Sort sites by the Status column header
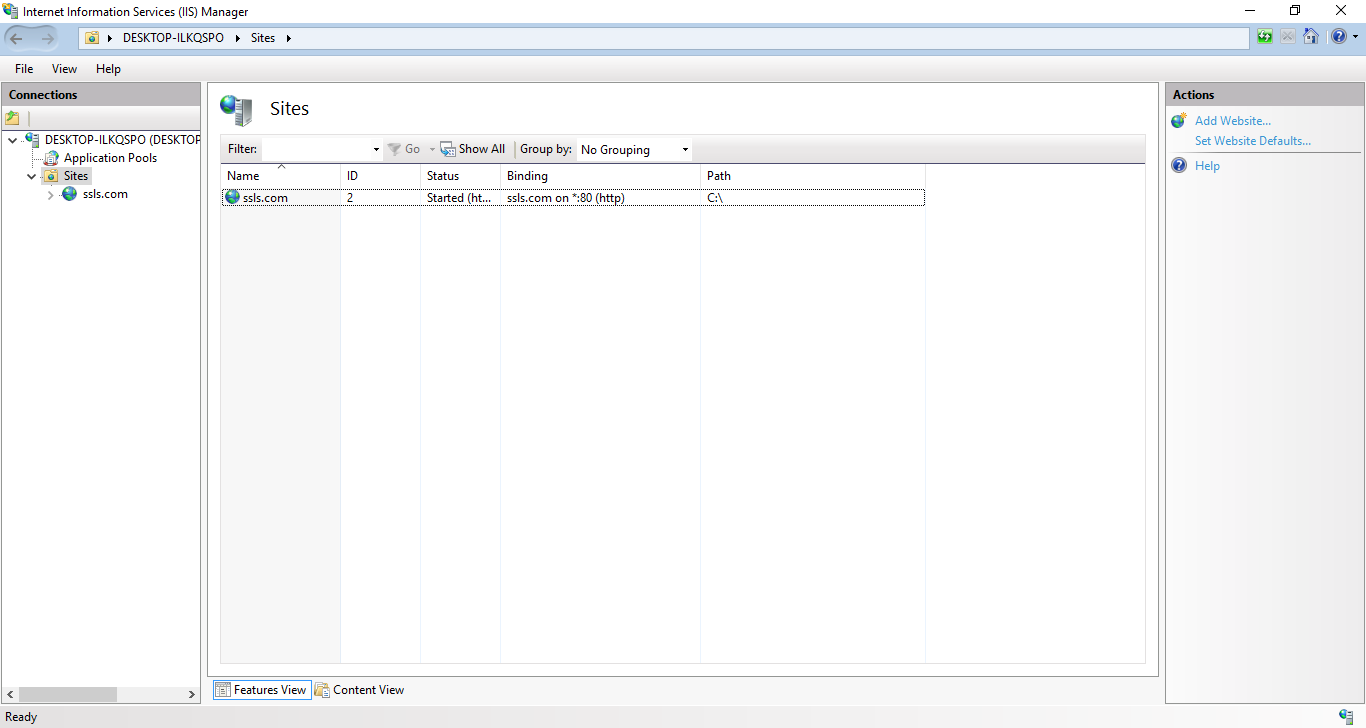The width and height of the screenshot is (1366, 728). [x=460, y=175]
